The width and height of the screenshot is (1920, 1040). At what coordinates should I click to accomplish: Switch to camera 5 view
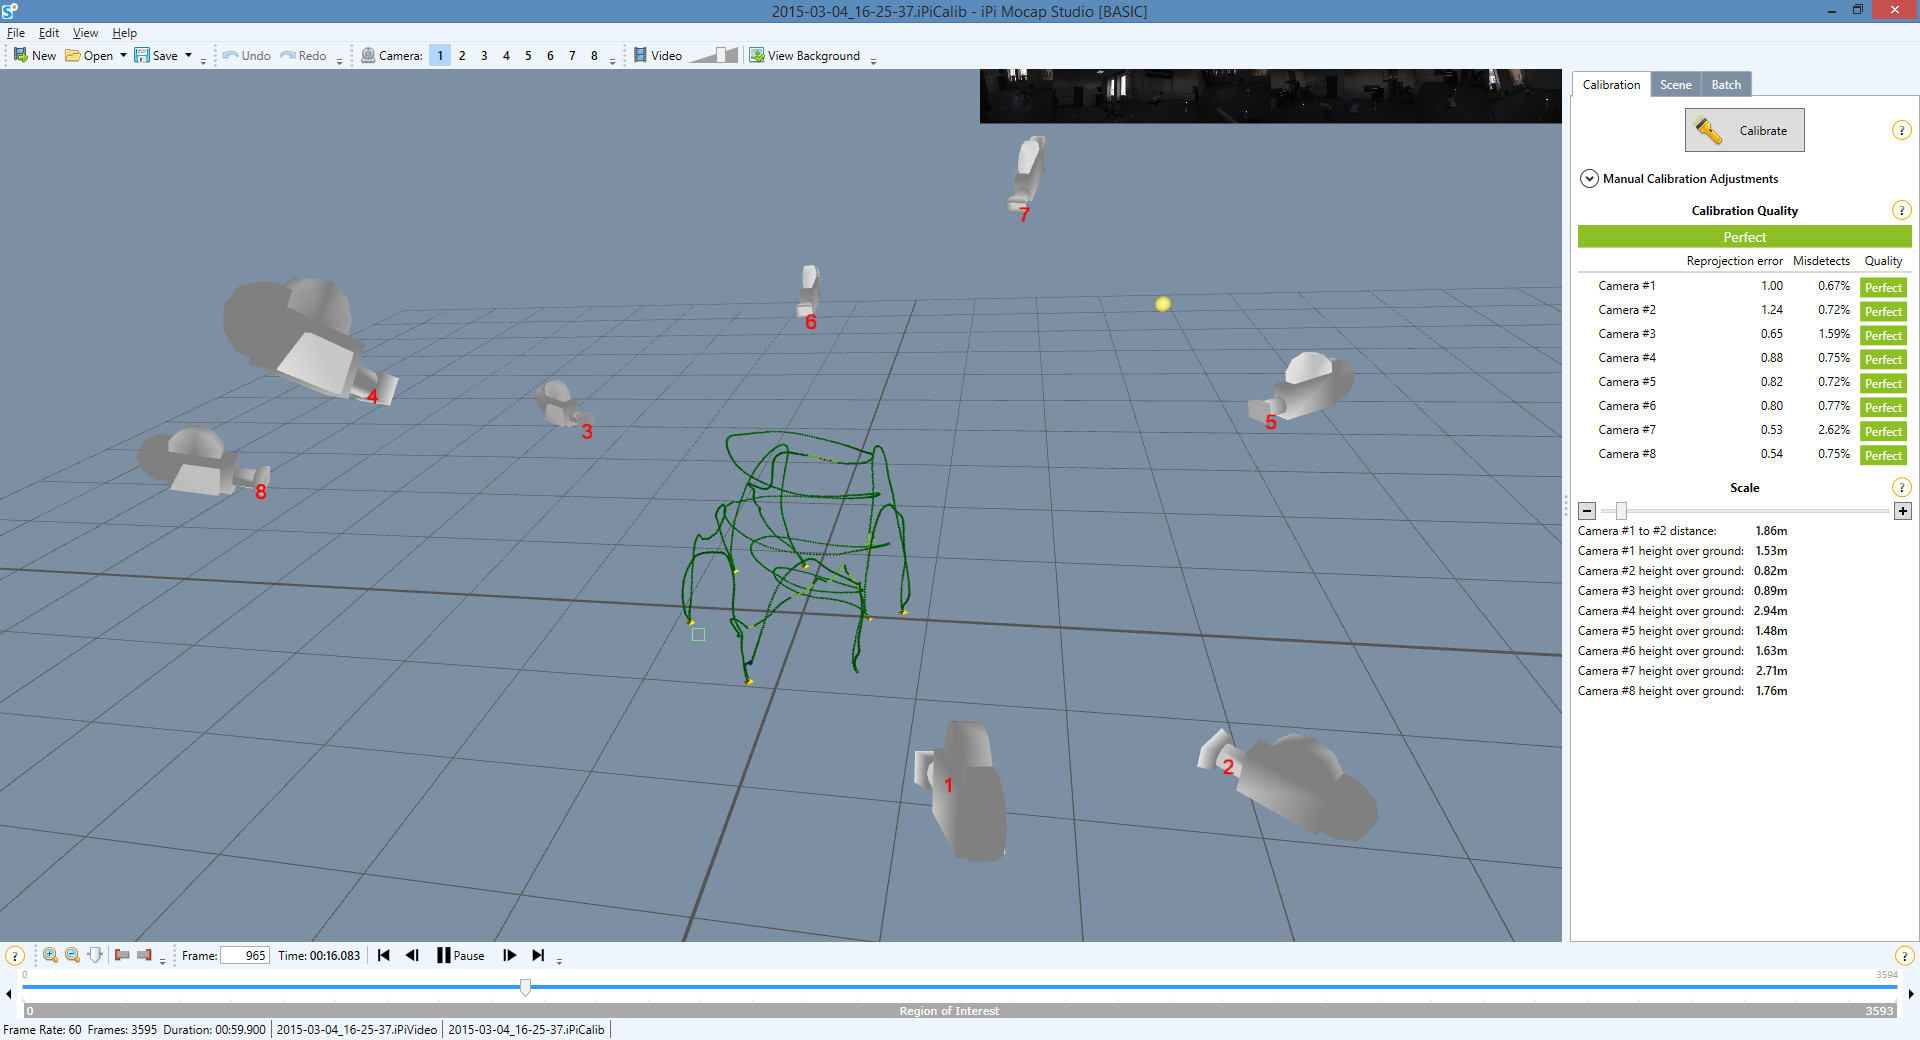click(x=528, y=56)
